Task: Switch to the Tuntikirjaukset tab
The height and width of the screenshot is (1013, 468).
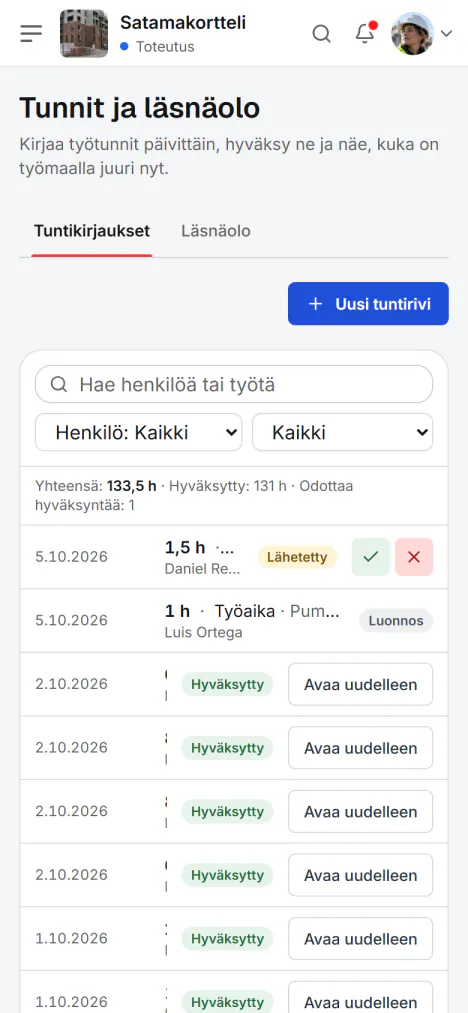Action: (x=92, y=231)
